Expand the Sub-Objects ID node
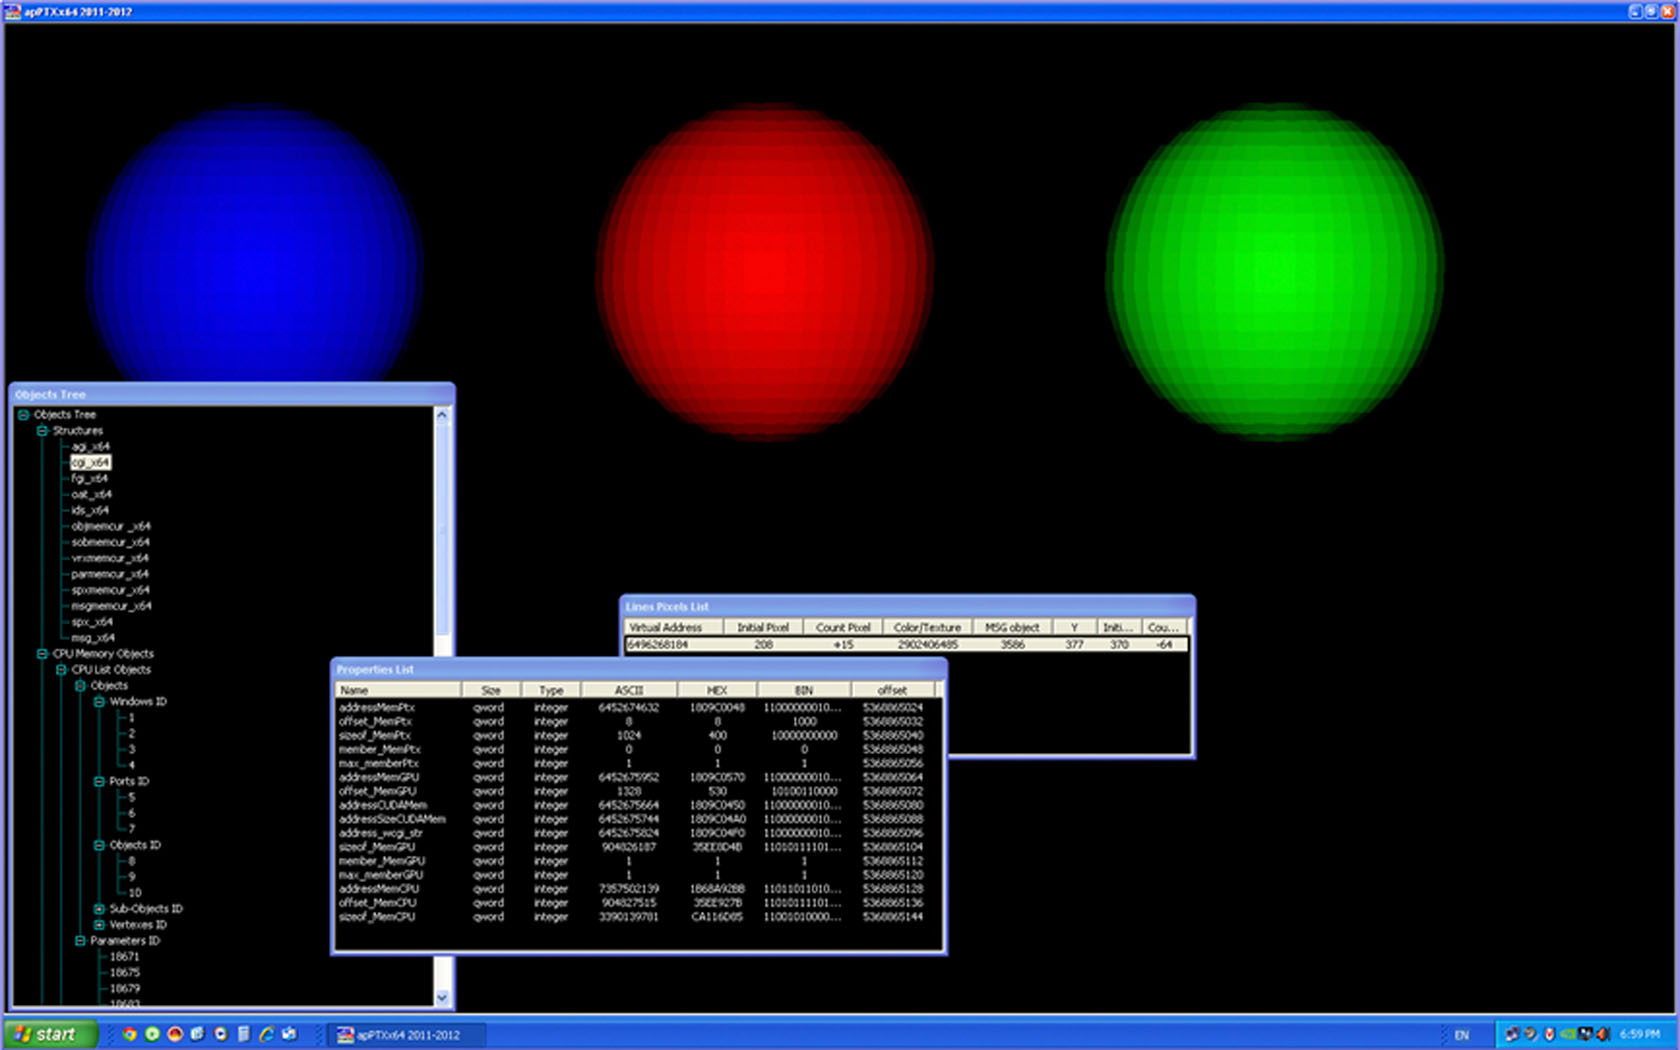Screen dimensions: 1680x1050 (x=99, y=909)
